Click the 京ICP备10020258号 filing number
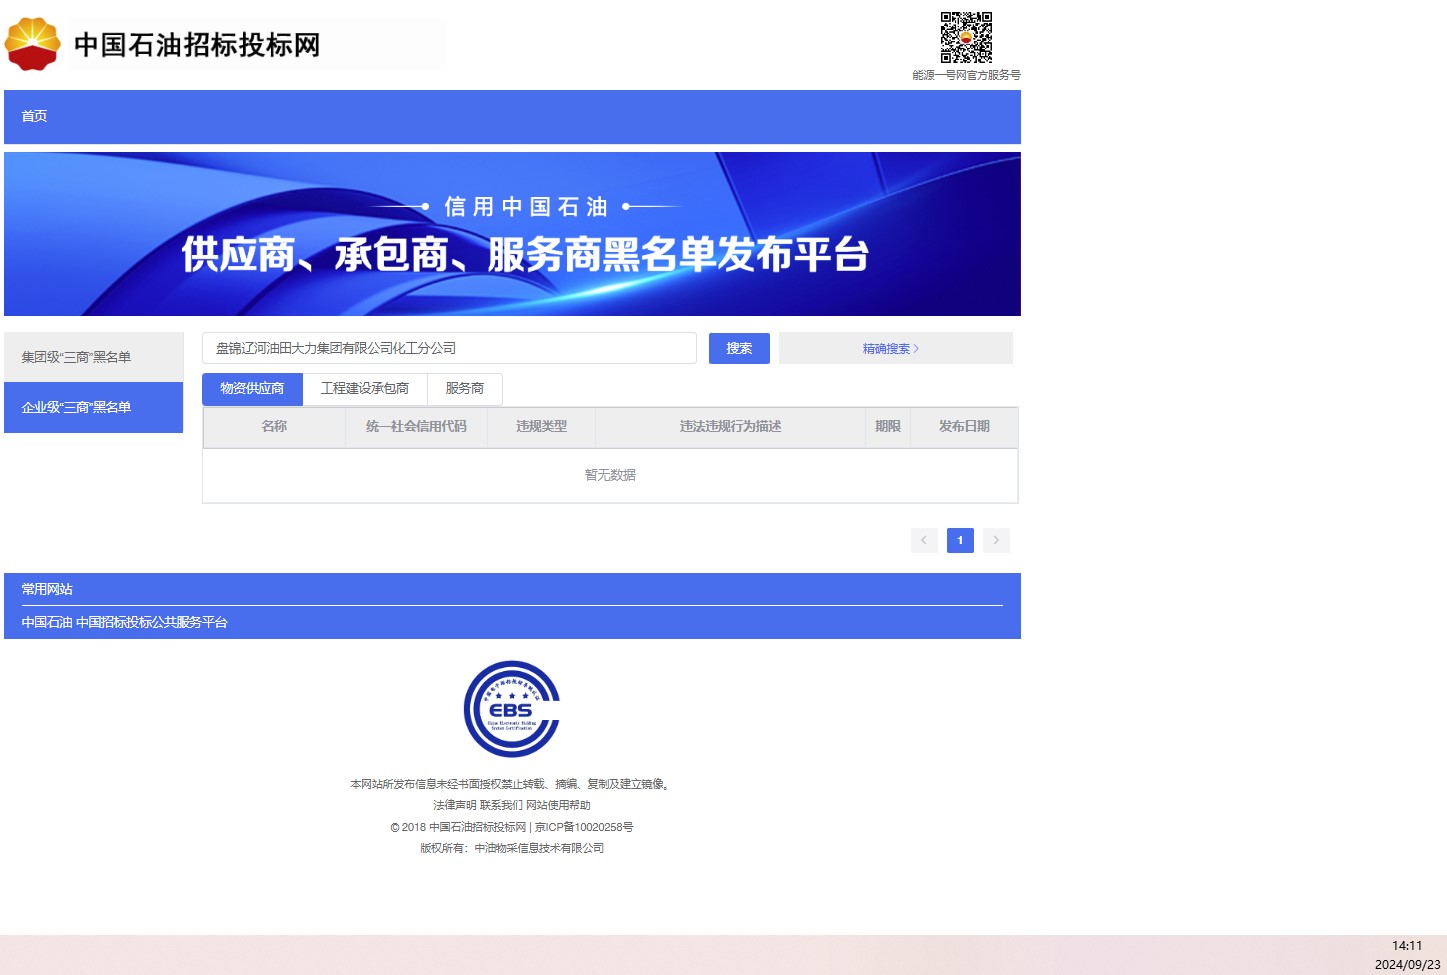Viewport: 1447px width, 975px height. point(584,827)
